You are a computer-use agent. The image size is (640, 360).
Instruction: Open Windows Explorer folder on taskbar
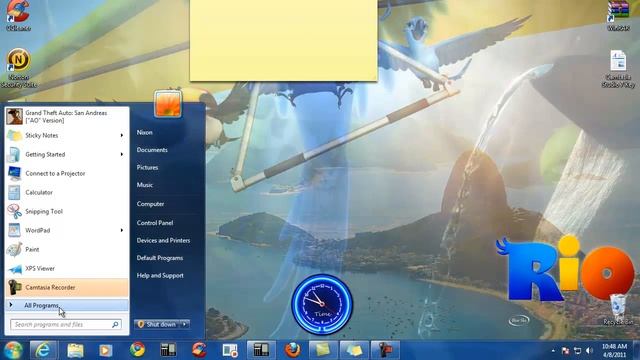tap(75, 350)
